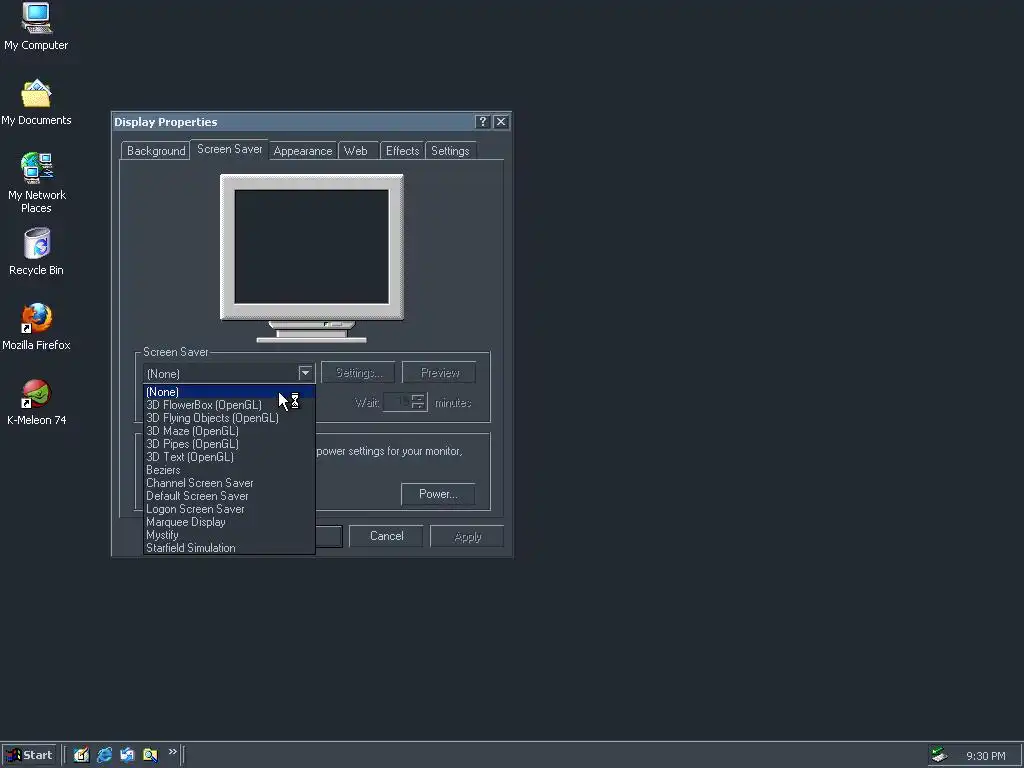Switch to the Appearance tab

click(x=303, y=151)
